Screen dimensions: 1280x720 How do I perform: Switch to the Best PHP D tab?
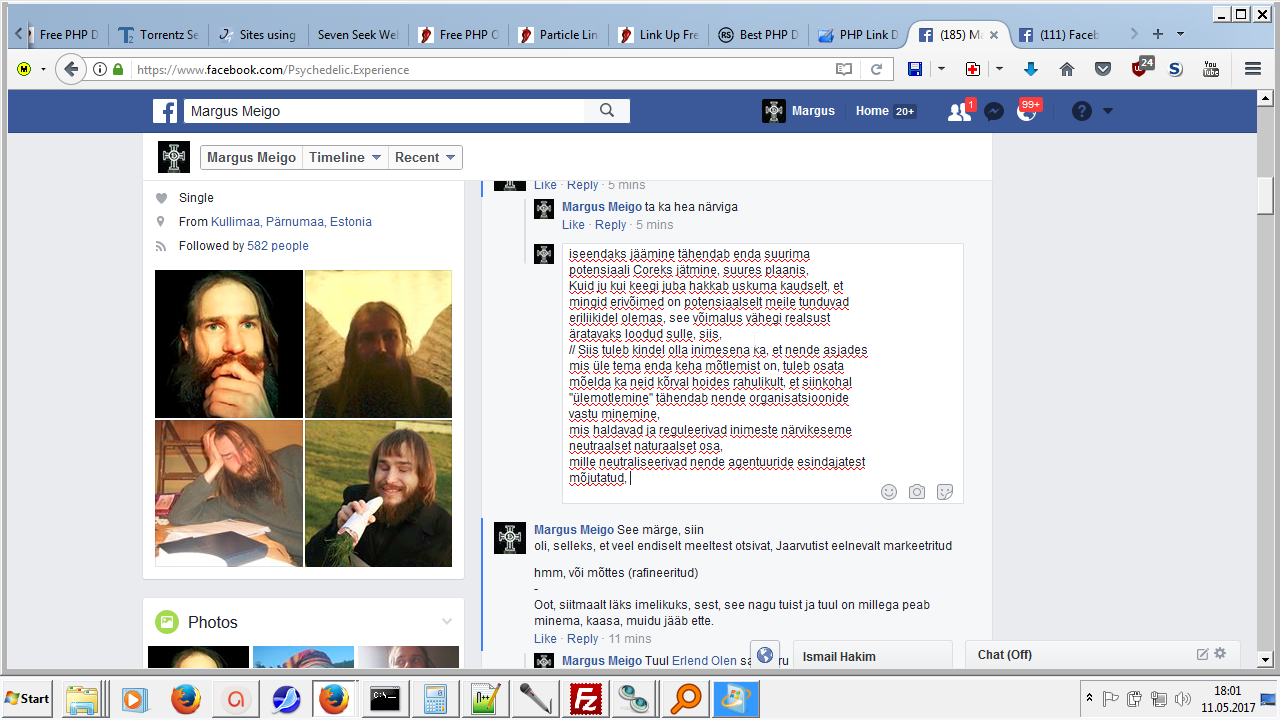(758, 35)
